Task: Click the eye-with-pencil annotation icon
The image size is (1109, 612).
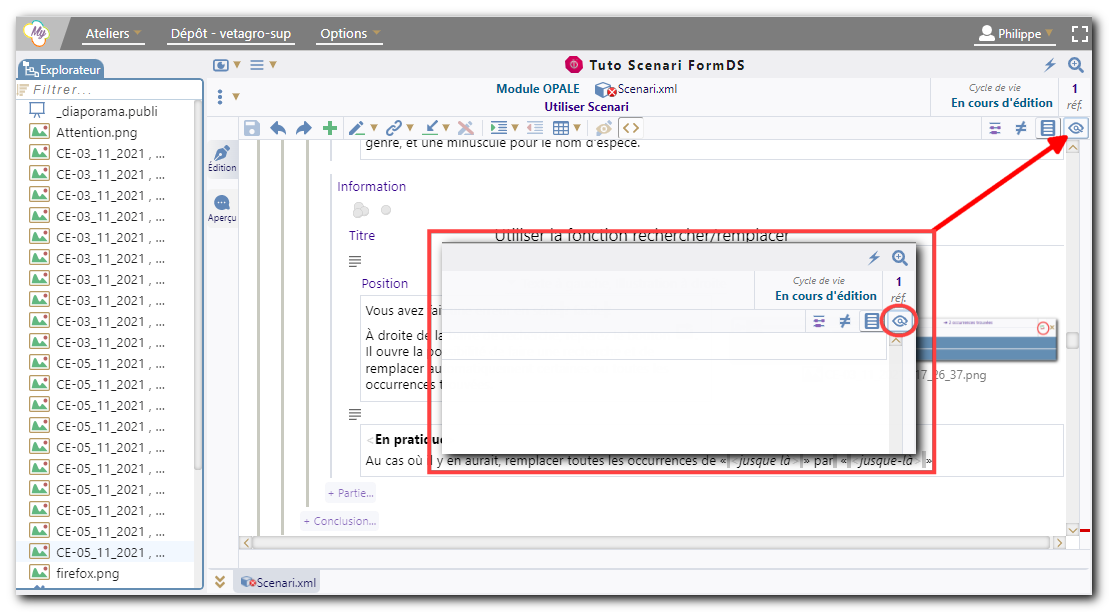Action: [x=603, y=128]
